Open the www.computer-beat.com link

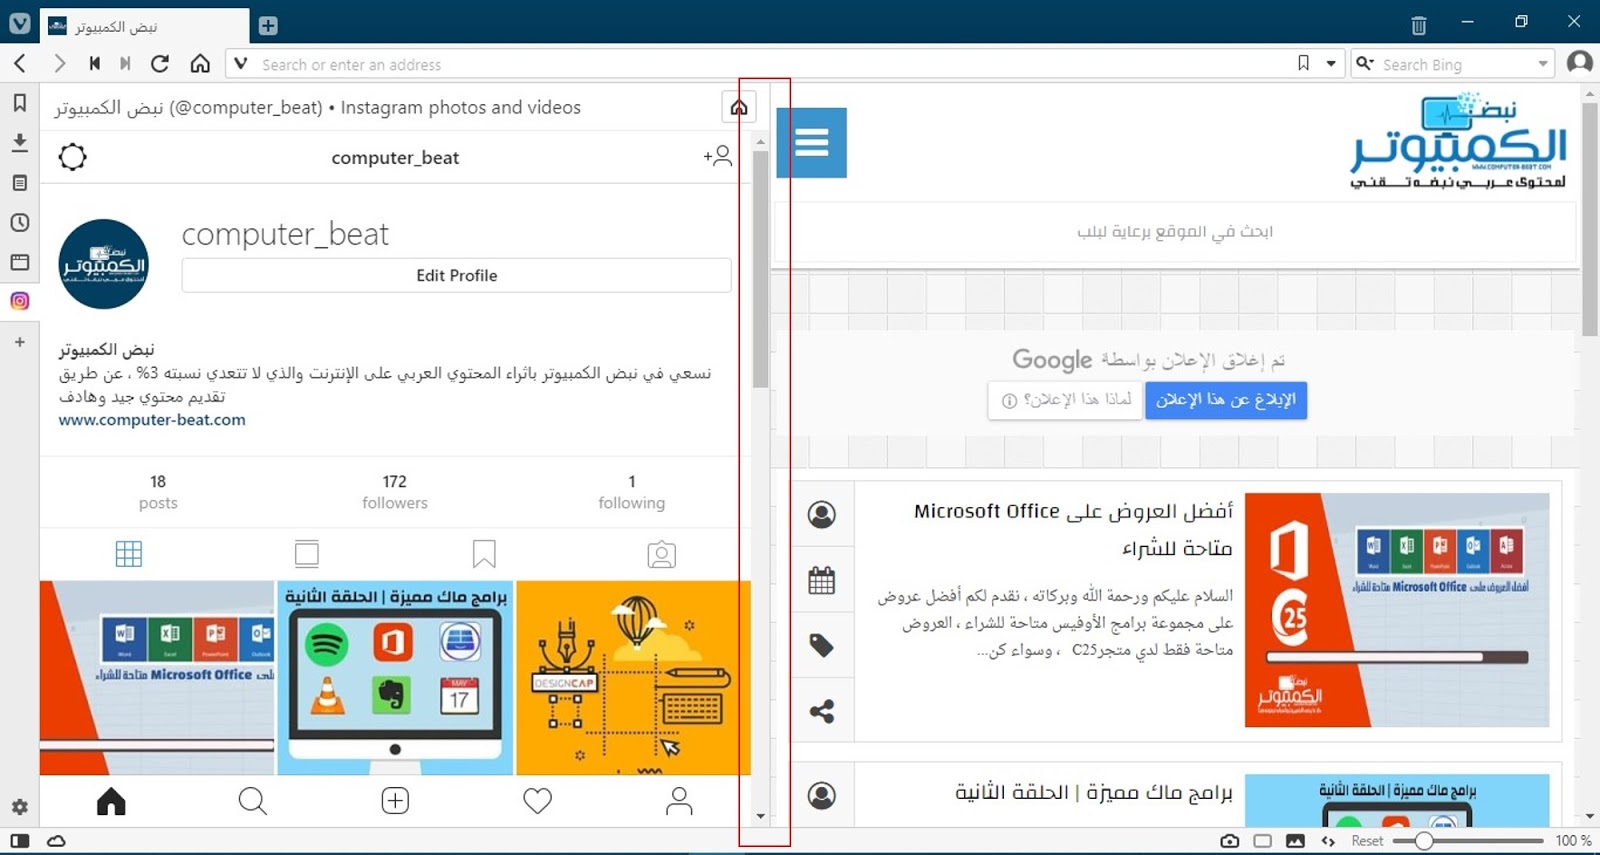pyautogui.click(x=152, y=420)
